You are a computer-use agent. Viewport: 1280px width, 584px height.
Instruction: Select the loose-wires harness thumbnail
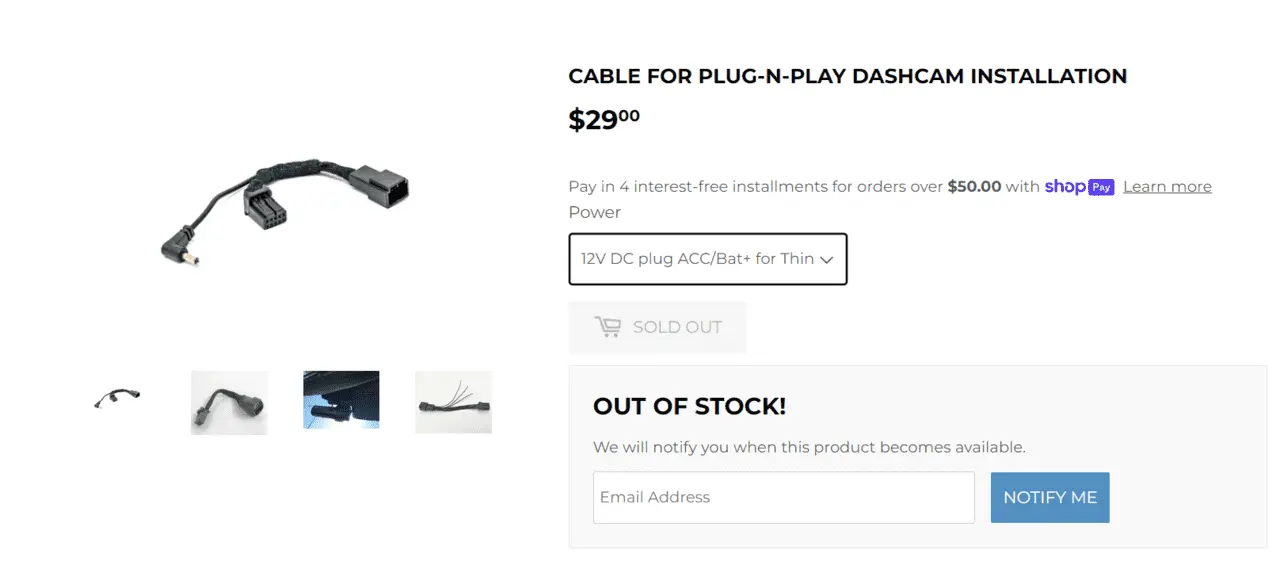click(453, 402)
